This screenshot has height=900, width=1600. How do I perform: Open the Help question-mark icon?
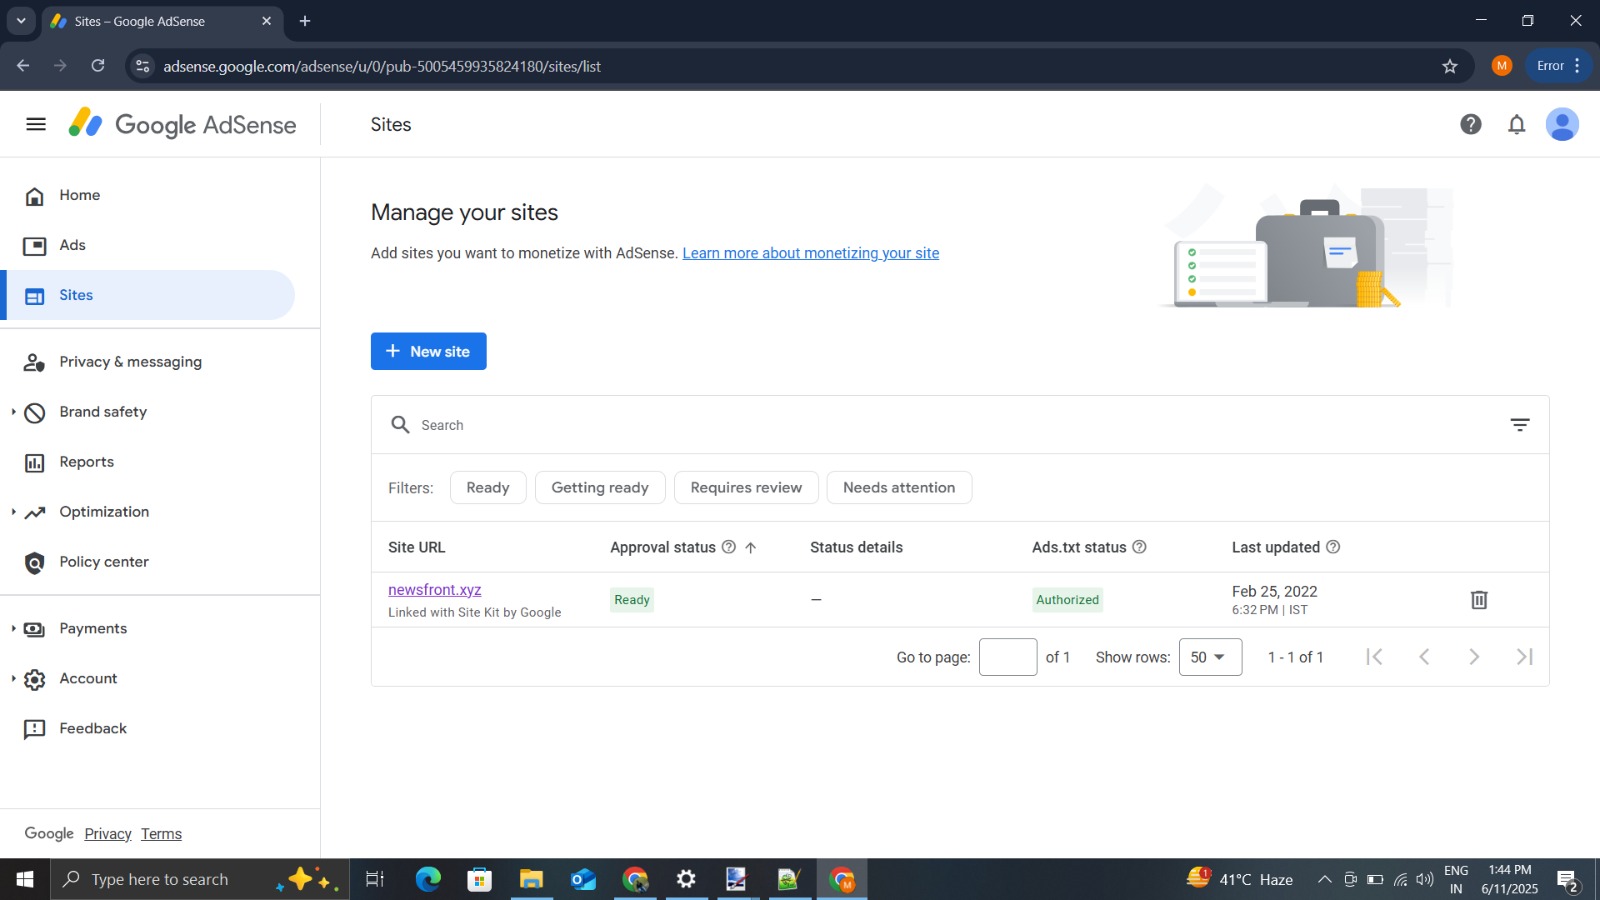tap(1470, 124)
